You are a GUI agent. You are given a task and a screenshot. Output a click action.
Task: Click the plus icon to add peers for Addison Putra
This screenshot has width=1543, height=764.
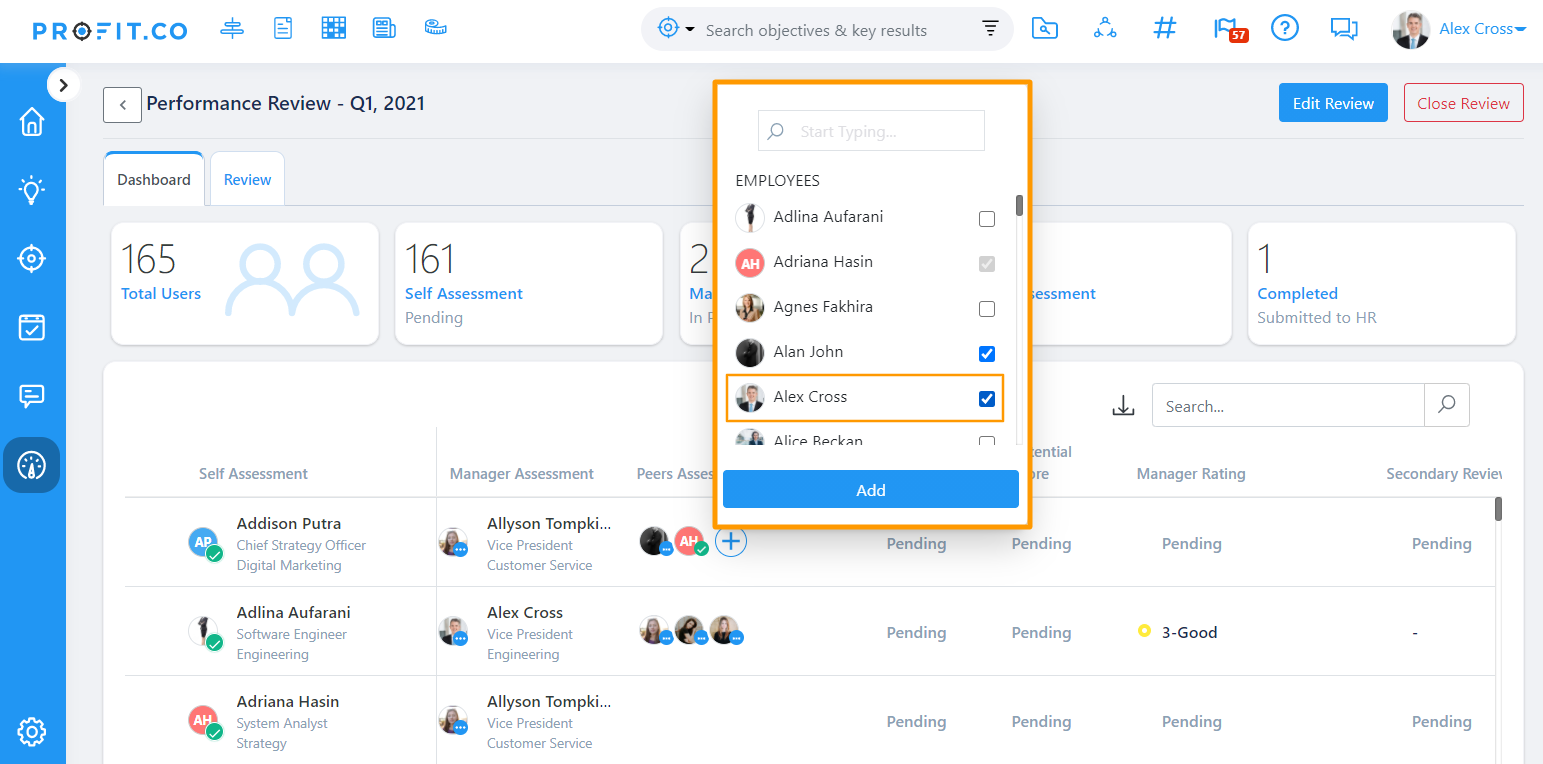tap(732, 542)
